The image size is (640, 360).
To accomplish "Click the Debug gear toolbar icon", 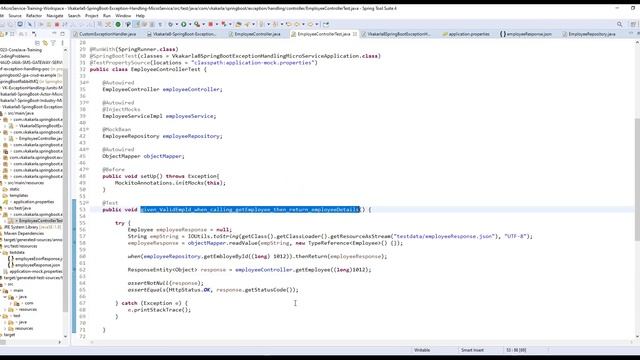I will (170, 24).
